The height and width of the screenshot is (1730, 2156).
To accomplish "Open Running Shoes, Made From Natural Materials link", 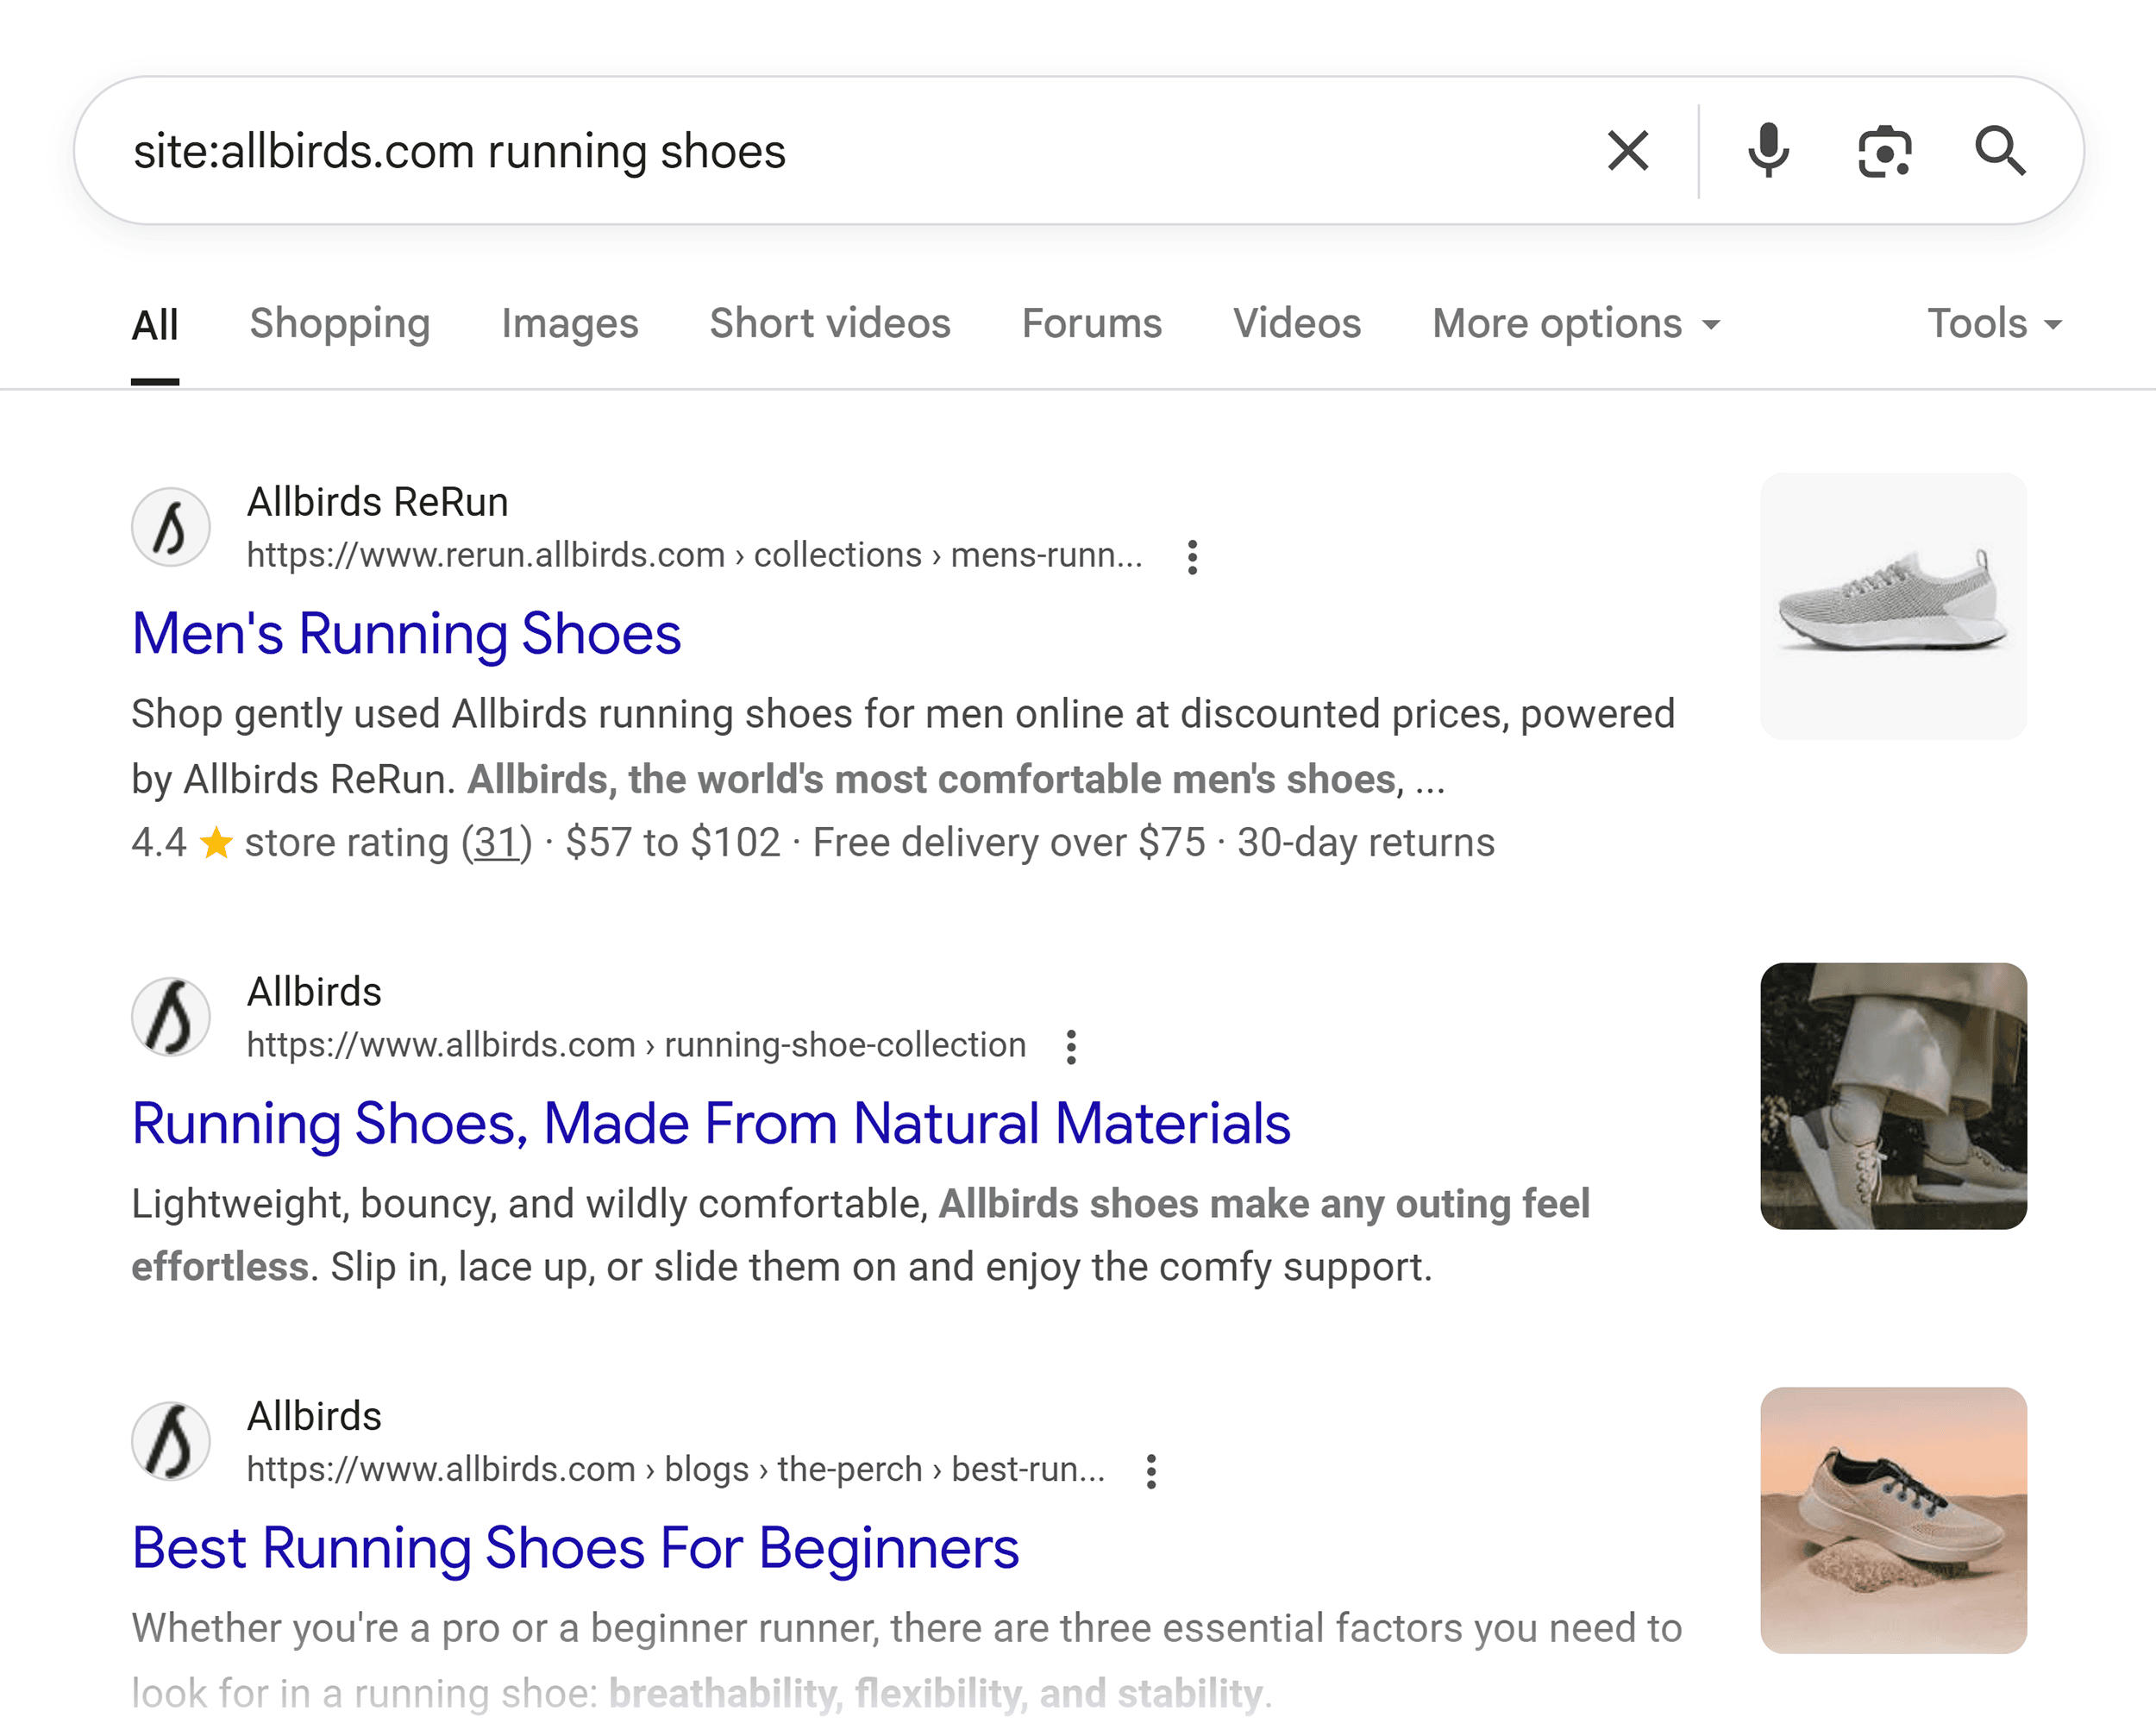I will click(711, 1124).
